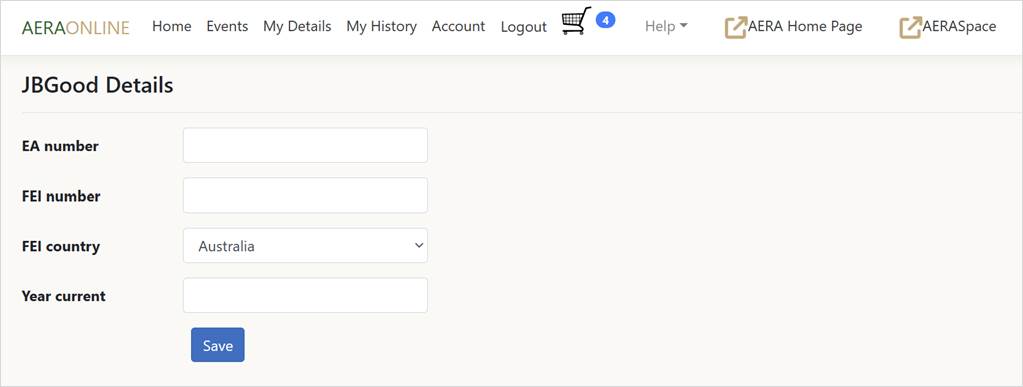The width and height of the screenshot is (1023, 387).
Task: Open the shopping cart icon
Action: (575, 21)
